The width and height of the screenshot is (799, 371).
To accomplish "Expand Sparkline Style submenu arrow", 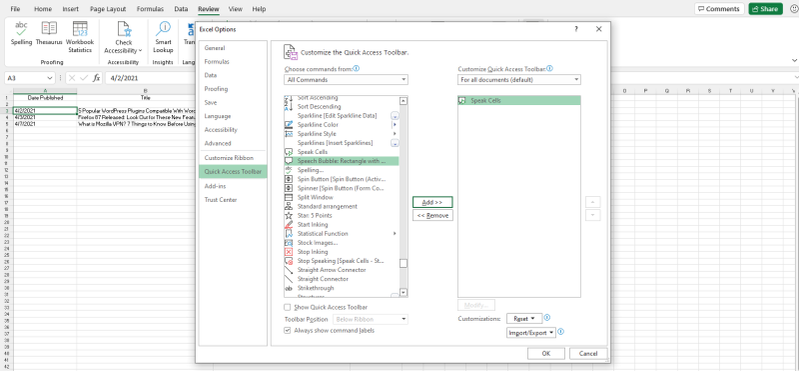I will tap(395, 134).
